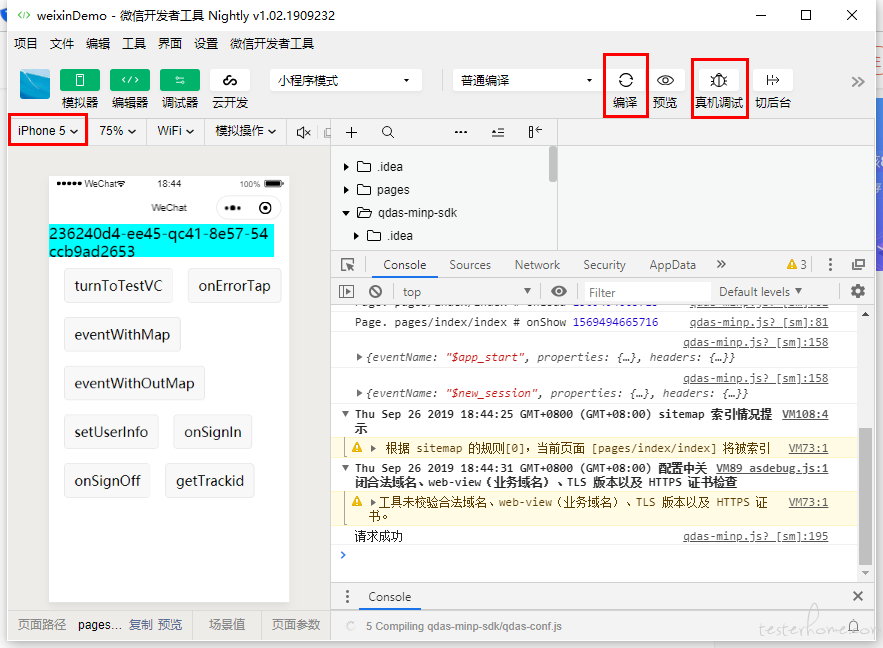This screenshot has width=883, height=648.
Task: Toggle the editor panel button
Action: pyautogui.click(x=130, y=80)
